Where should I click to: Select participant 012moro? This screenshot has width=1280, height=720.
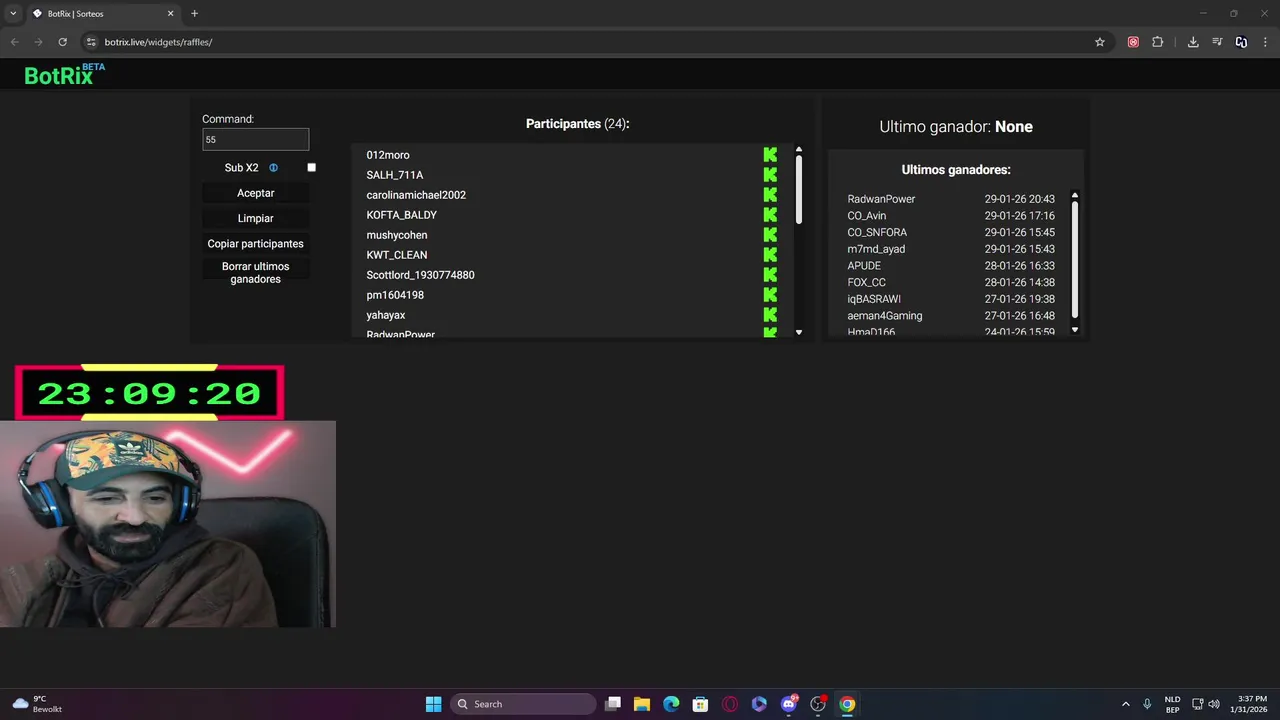click(x=388, y=155)
